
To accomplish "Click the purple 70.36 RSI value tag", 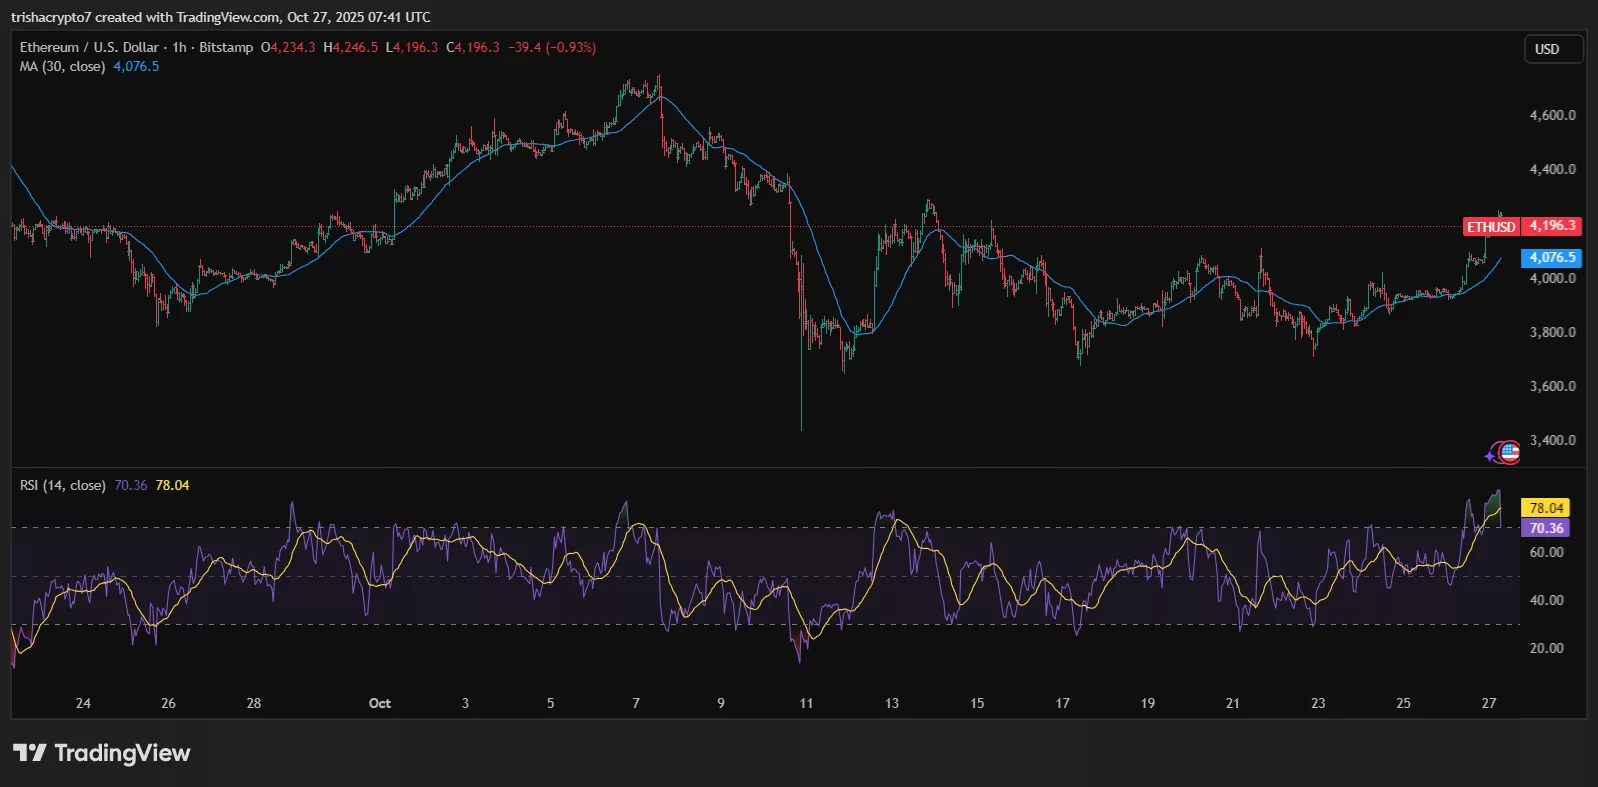I will pyautogui.click(x=1545, y=528).
